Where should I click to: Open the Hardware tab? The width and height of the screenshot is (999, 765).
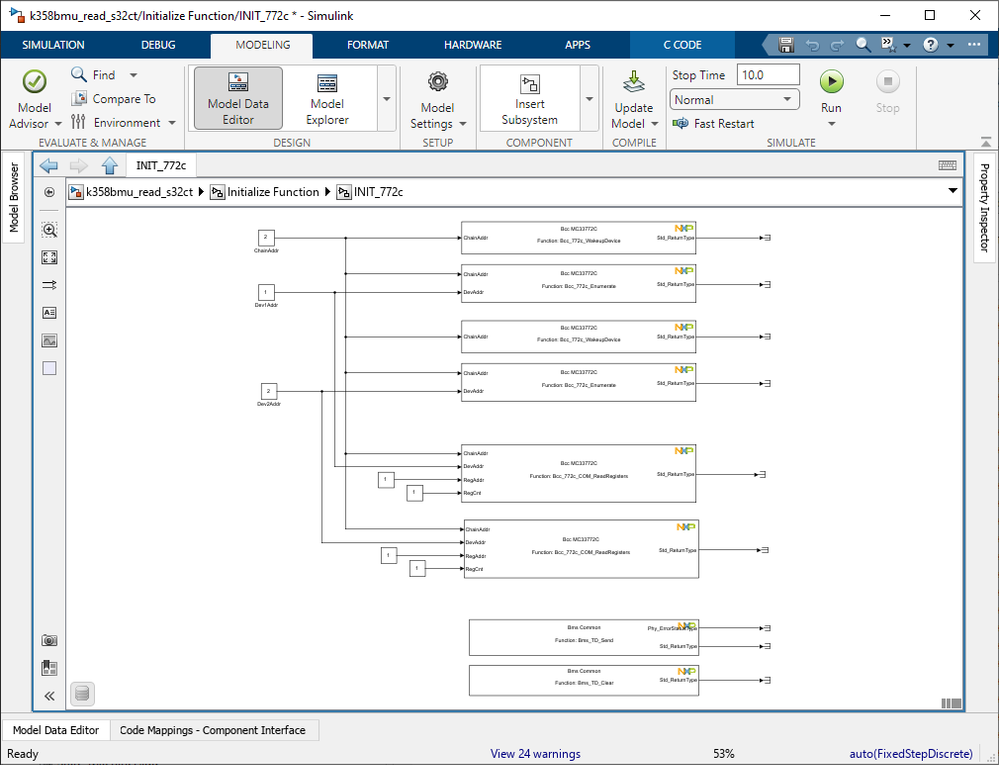point(473,45)
